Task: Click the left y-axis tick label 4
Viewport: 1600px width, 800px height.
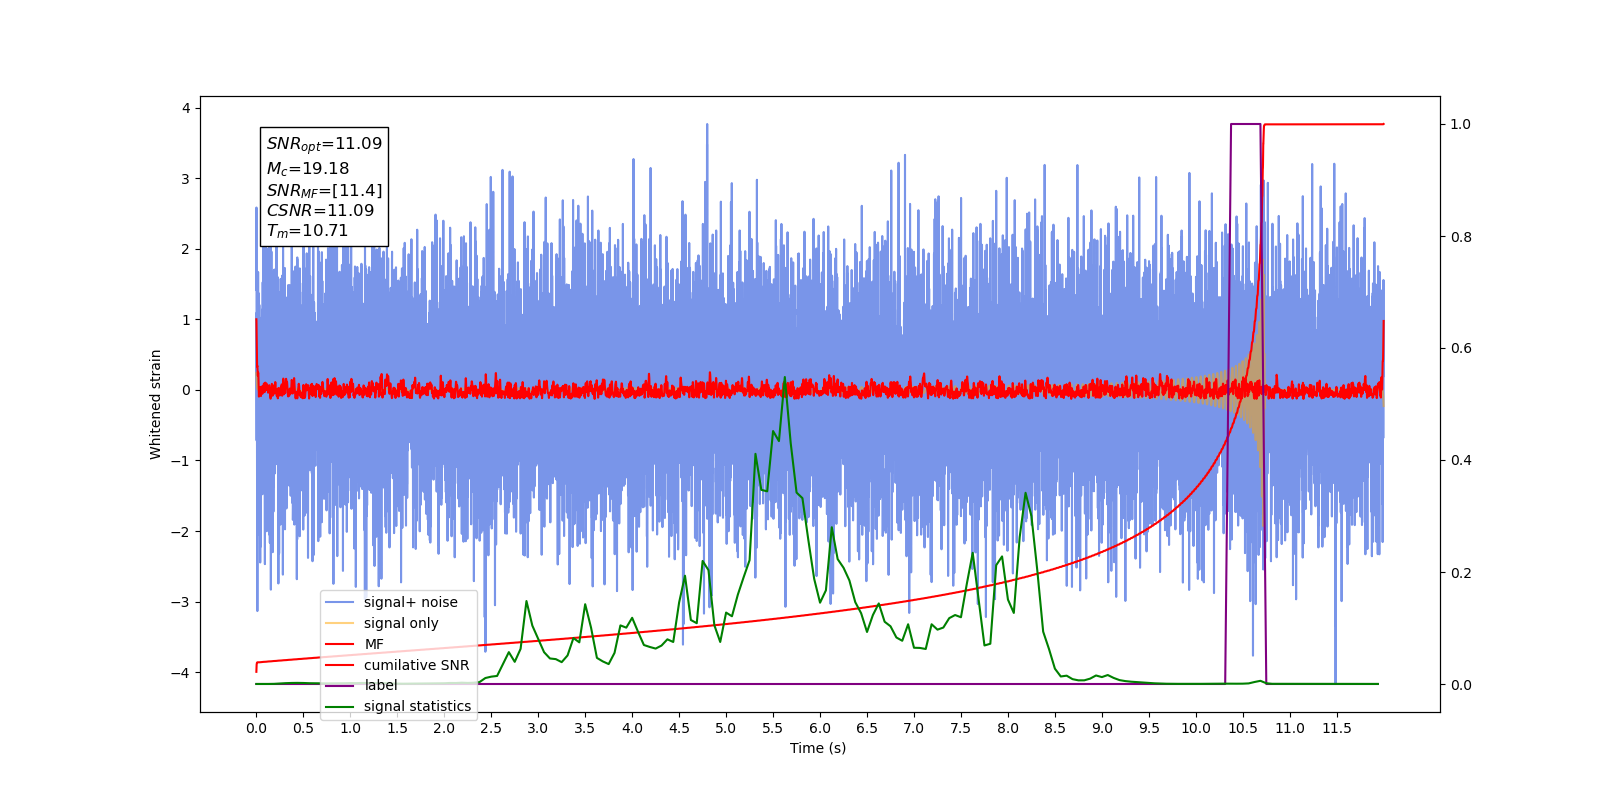Action: [x=185, y=108]
